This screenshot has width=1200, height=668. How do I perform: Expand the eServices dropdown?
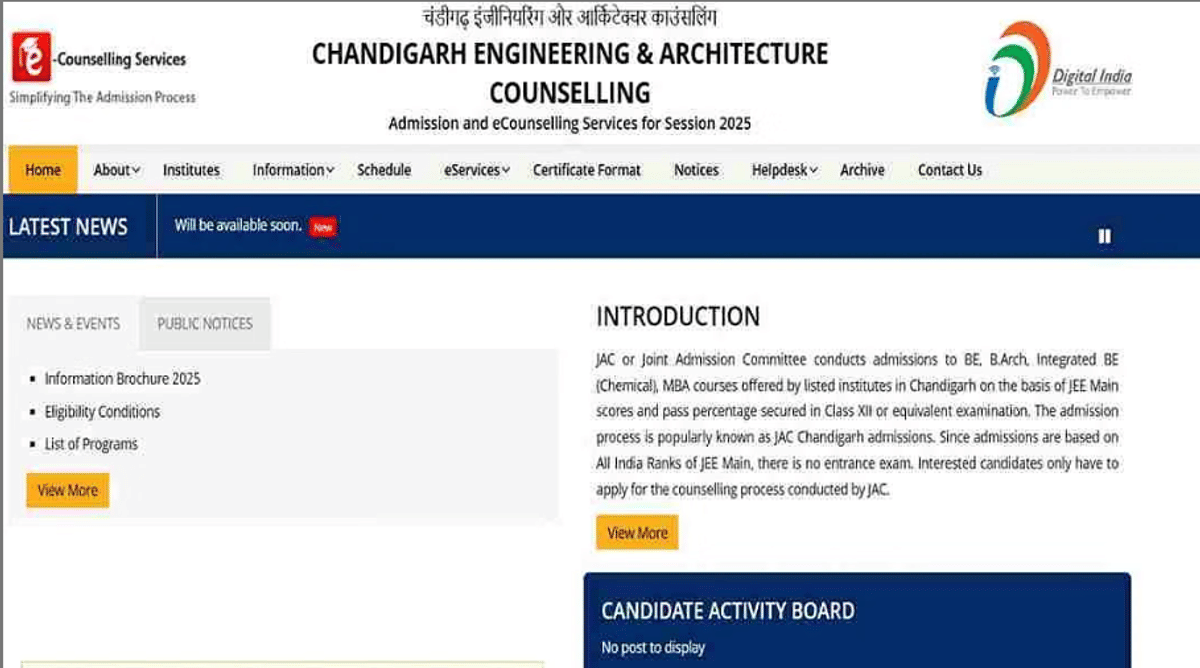click(x=475, y=170)
